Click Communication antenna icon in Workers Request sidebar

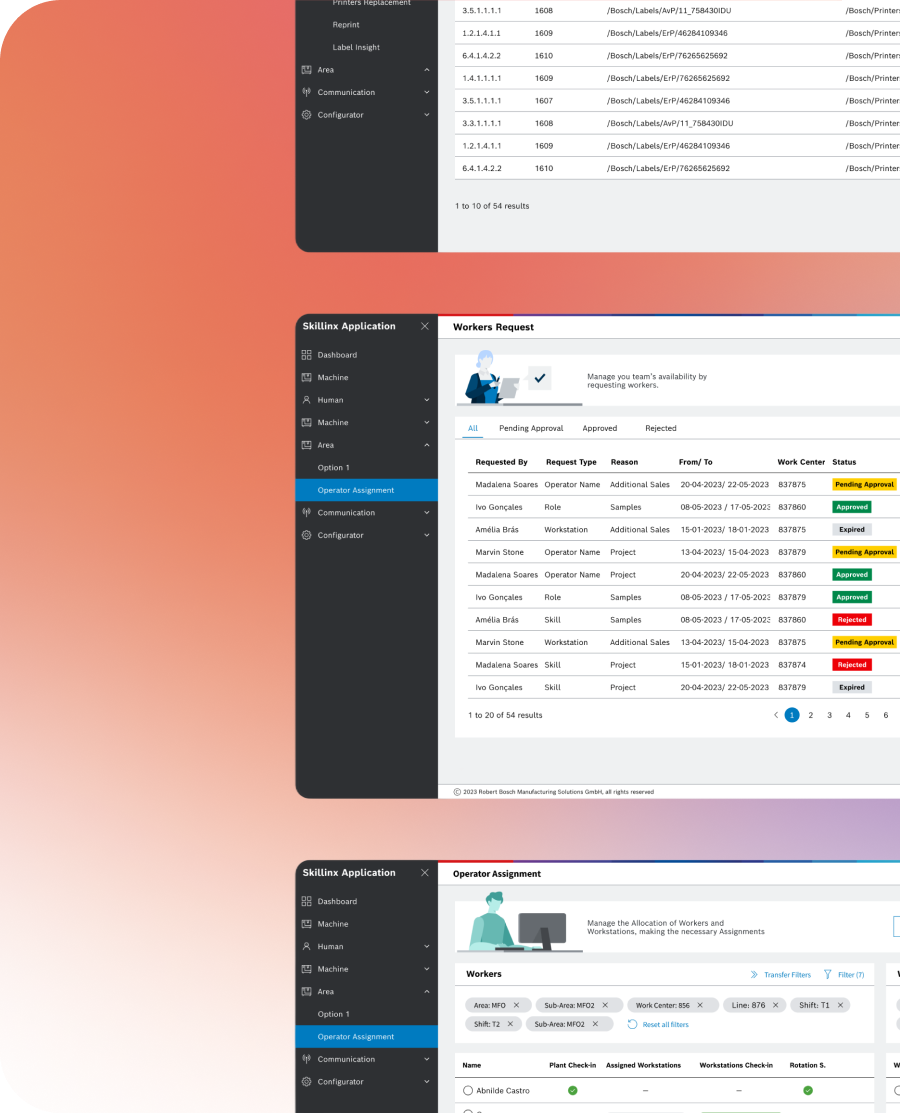click(x=307, y=512)
